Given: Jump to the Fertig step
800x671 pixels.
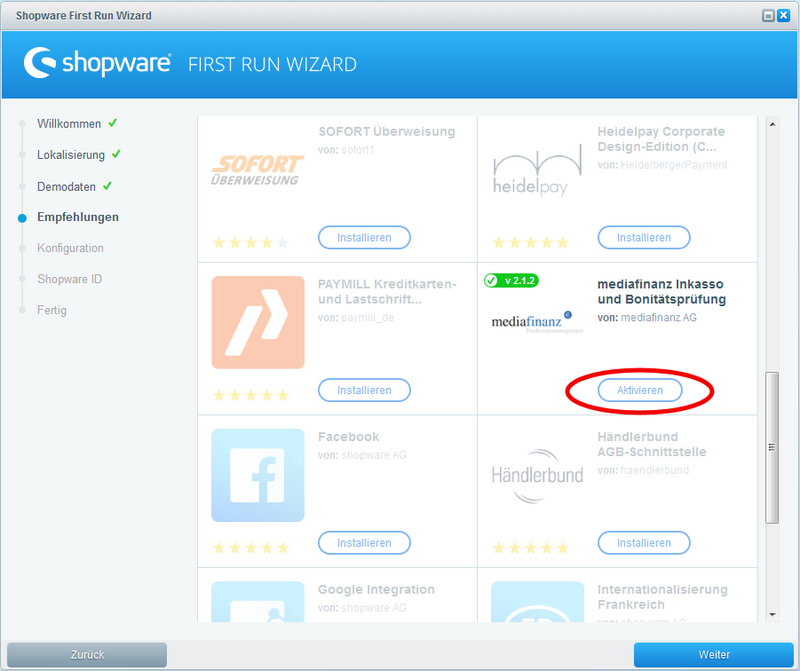Looking at the screenshot, I should [52, 310].
